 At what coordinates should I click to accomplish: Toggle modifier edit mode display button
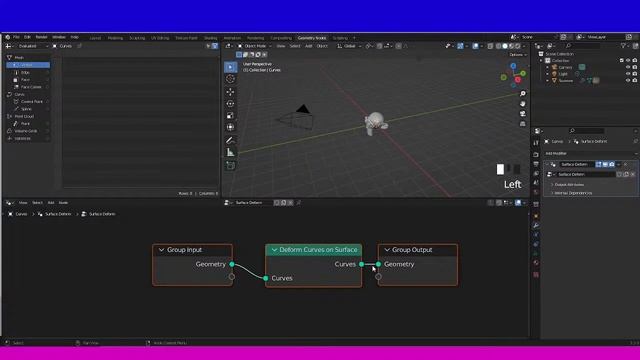pyautogui.click(x=598, y=164)
